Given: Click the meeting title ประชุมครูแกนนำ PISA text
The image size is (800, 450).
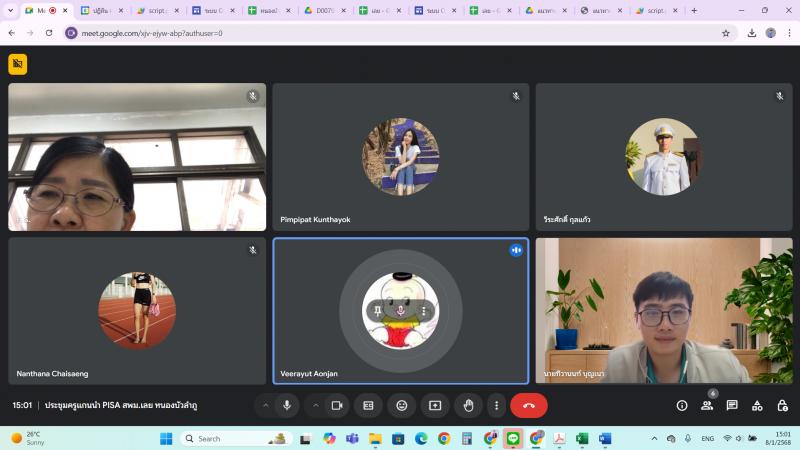Looking at the screenshot, I should click(121, 406).
